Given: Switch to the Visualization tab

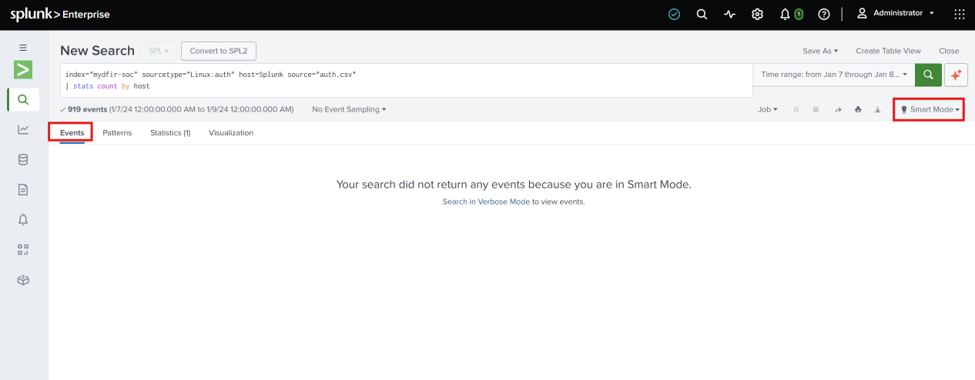Looking at the screenshot, I should (231, 133).
